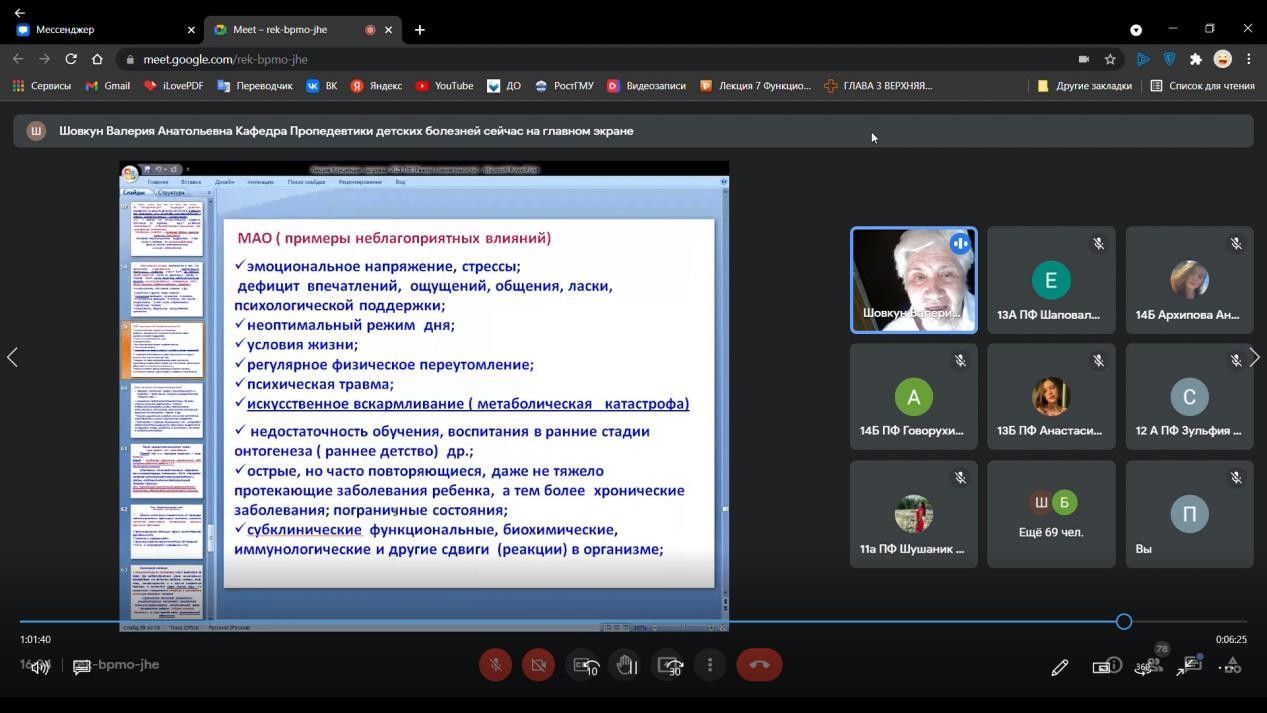This screenshot has width=1267, height=713.
Task: Open a new browser tab
Action: tap(419, 30)
